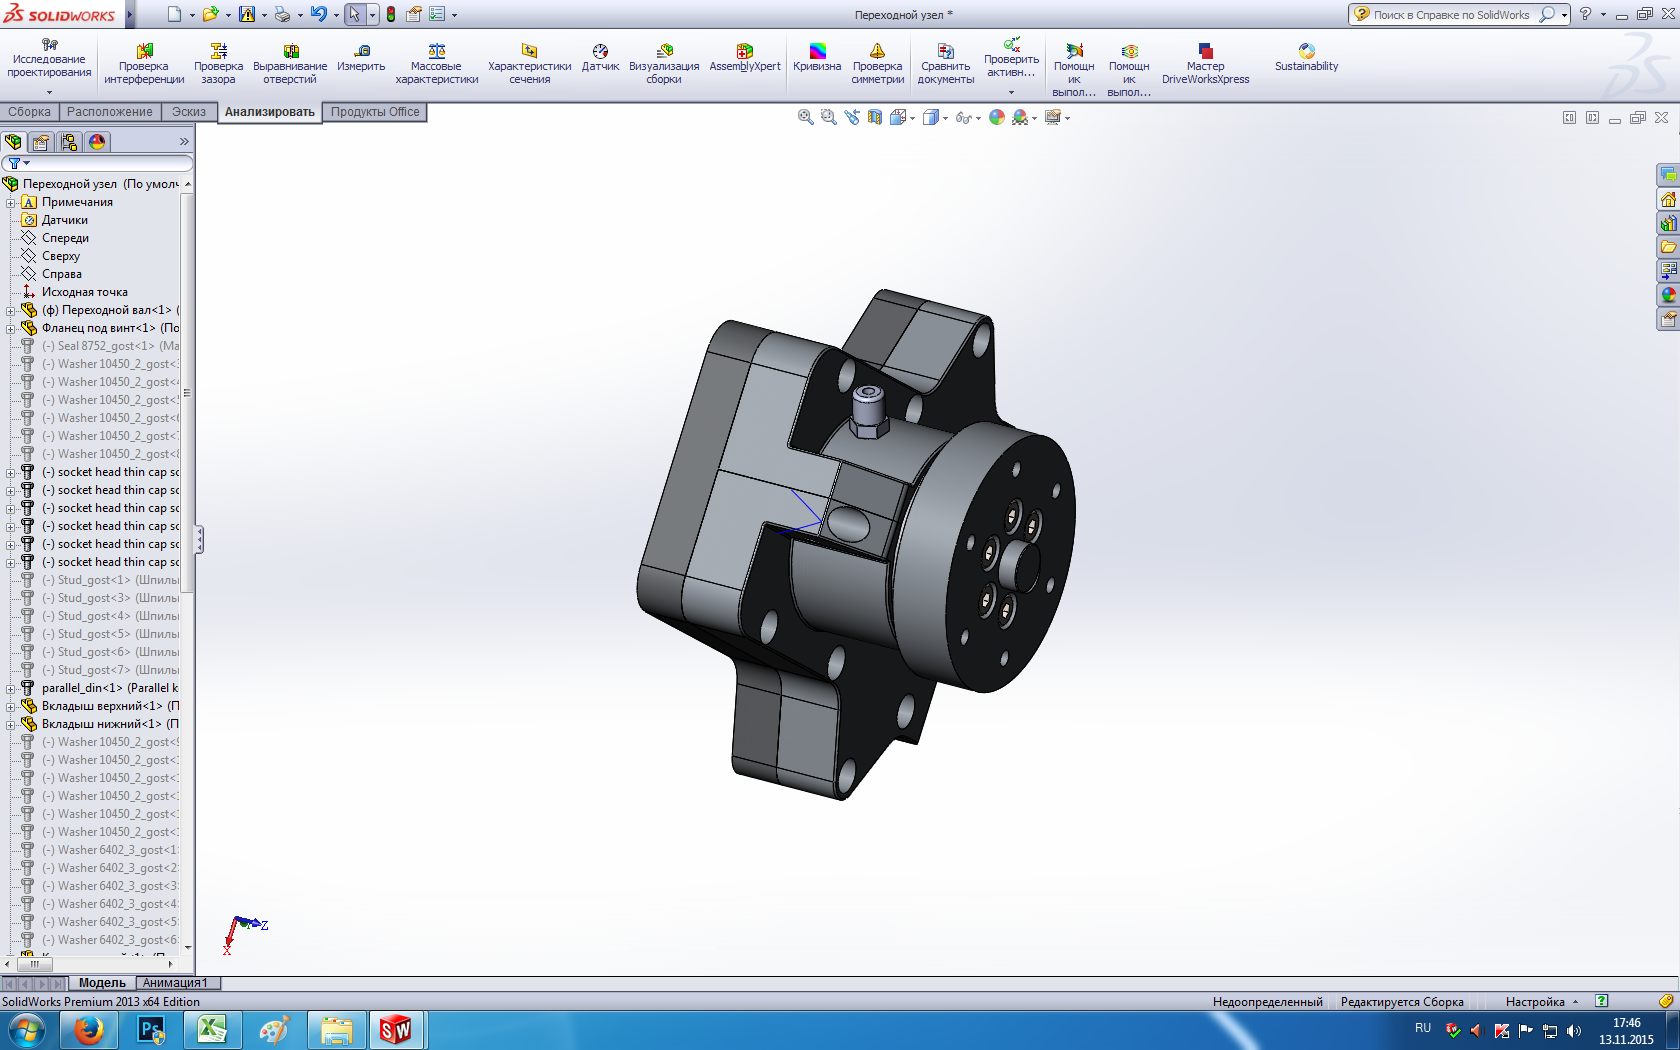Select the Датчики folder
Viewport: 1680px width, 1050px height.
point(64,220)
